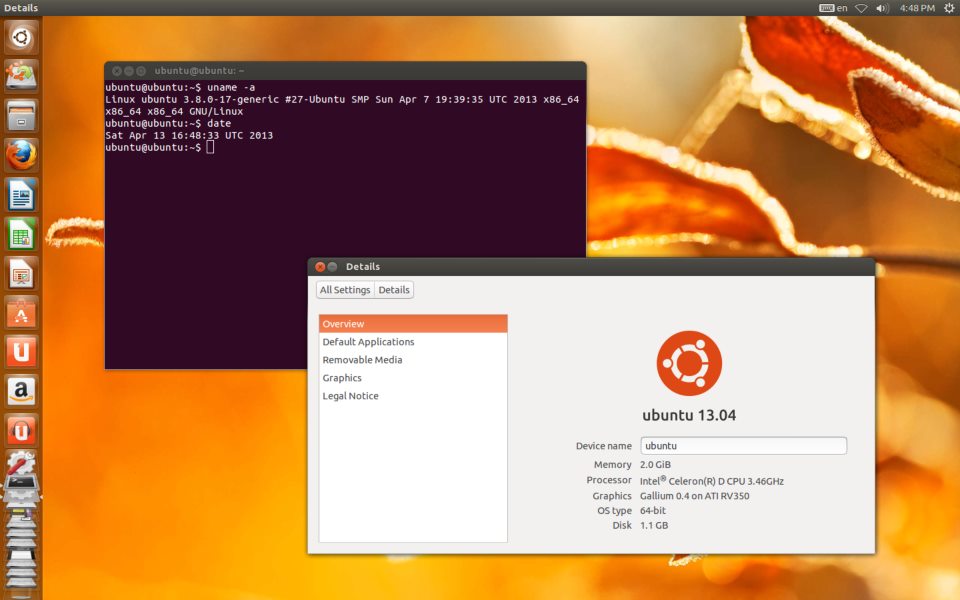
Task: Open keyboard layout 'en' indicator in top panel
Action: pyautogui.click(x=833, y=8)
